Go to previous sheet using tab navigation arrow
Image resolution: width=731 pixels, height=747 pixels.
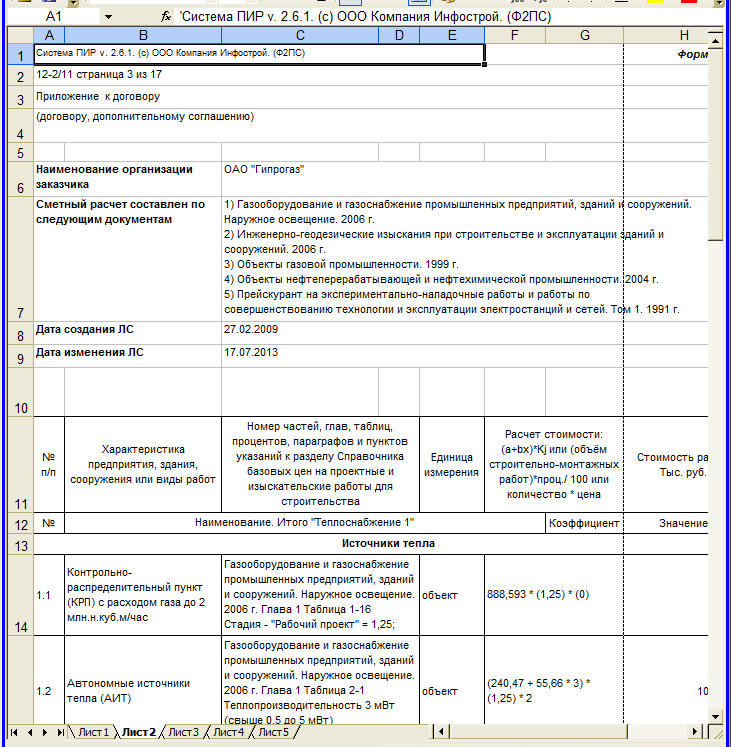coord(28,733)
